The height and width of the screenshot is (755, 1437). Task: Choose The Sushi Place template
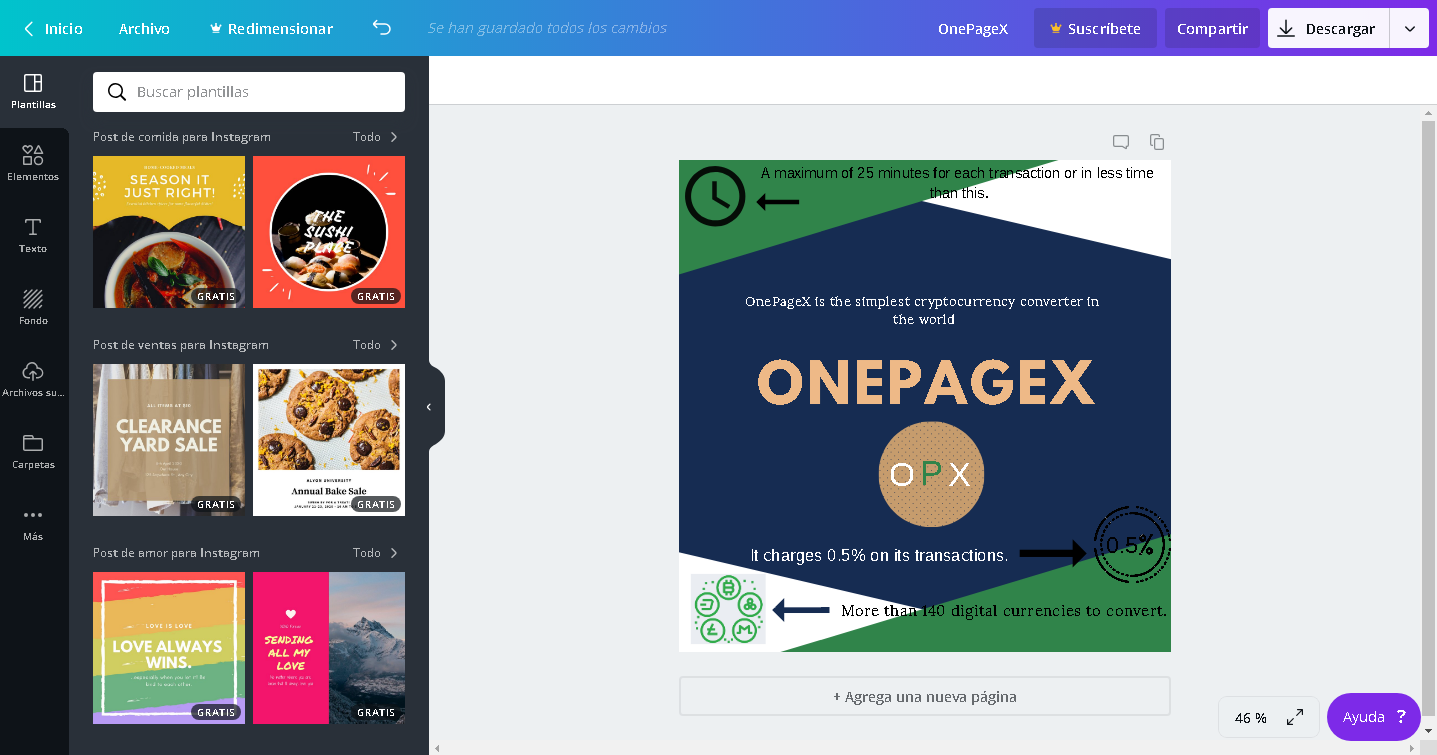point(329,232)
